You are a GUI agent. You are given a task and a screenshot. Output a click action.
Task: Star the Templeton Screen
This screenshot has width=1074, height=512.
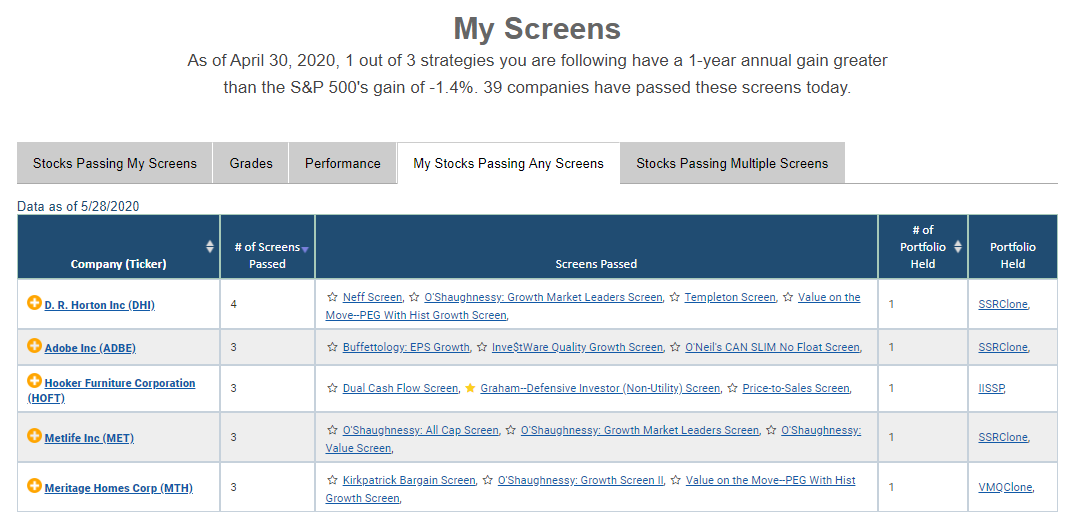[x=675, y=297]
